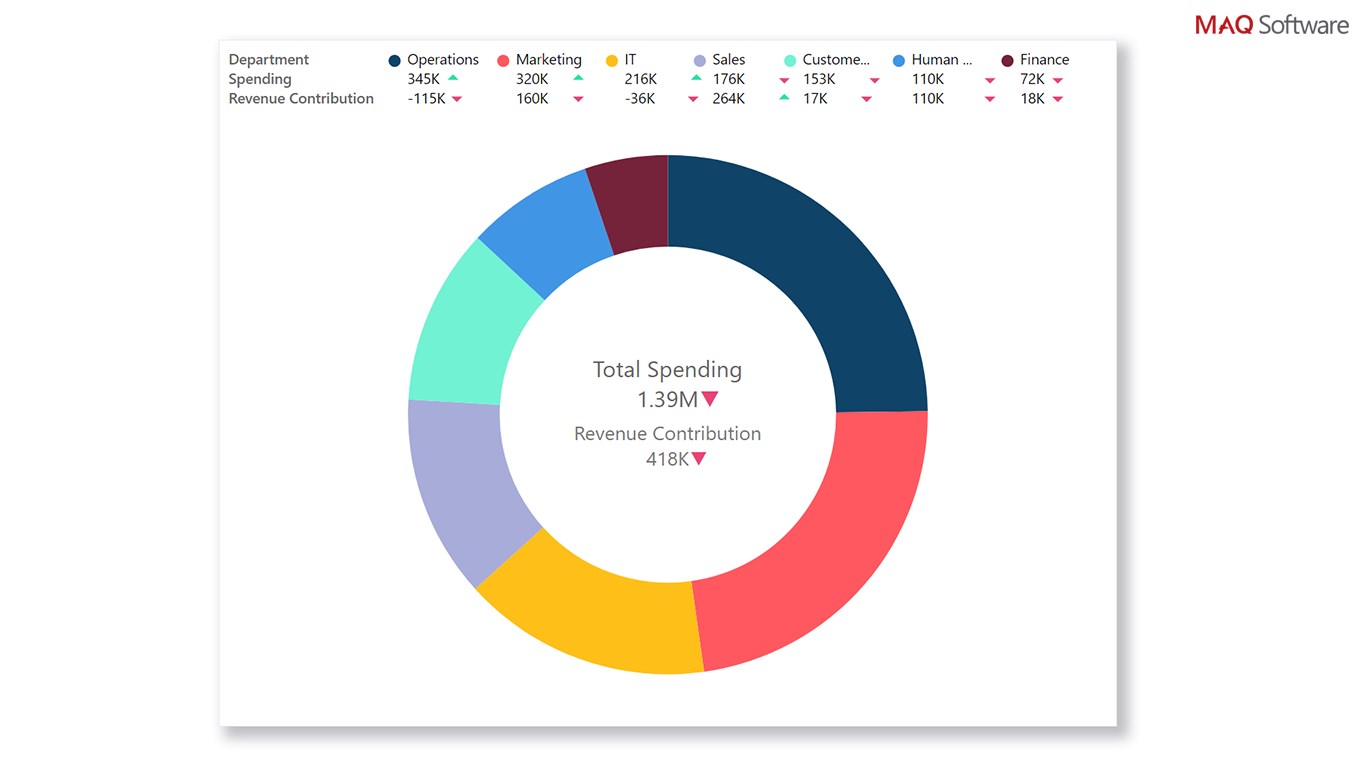Click the maroon Finance legend dot

point(1007,61)
